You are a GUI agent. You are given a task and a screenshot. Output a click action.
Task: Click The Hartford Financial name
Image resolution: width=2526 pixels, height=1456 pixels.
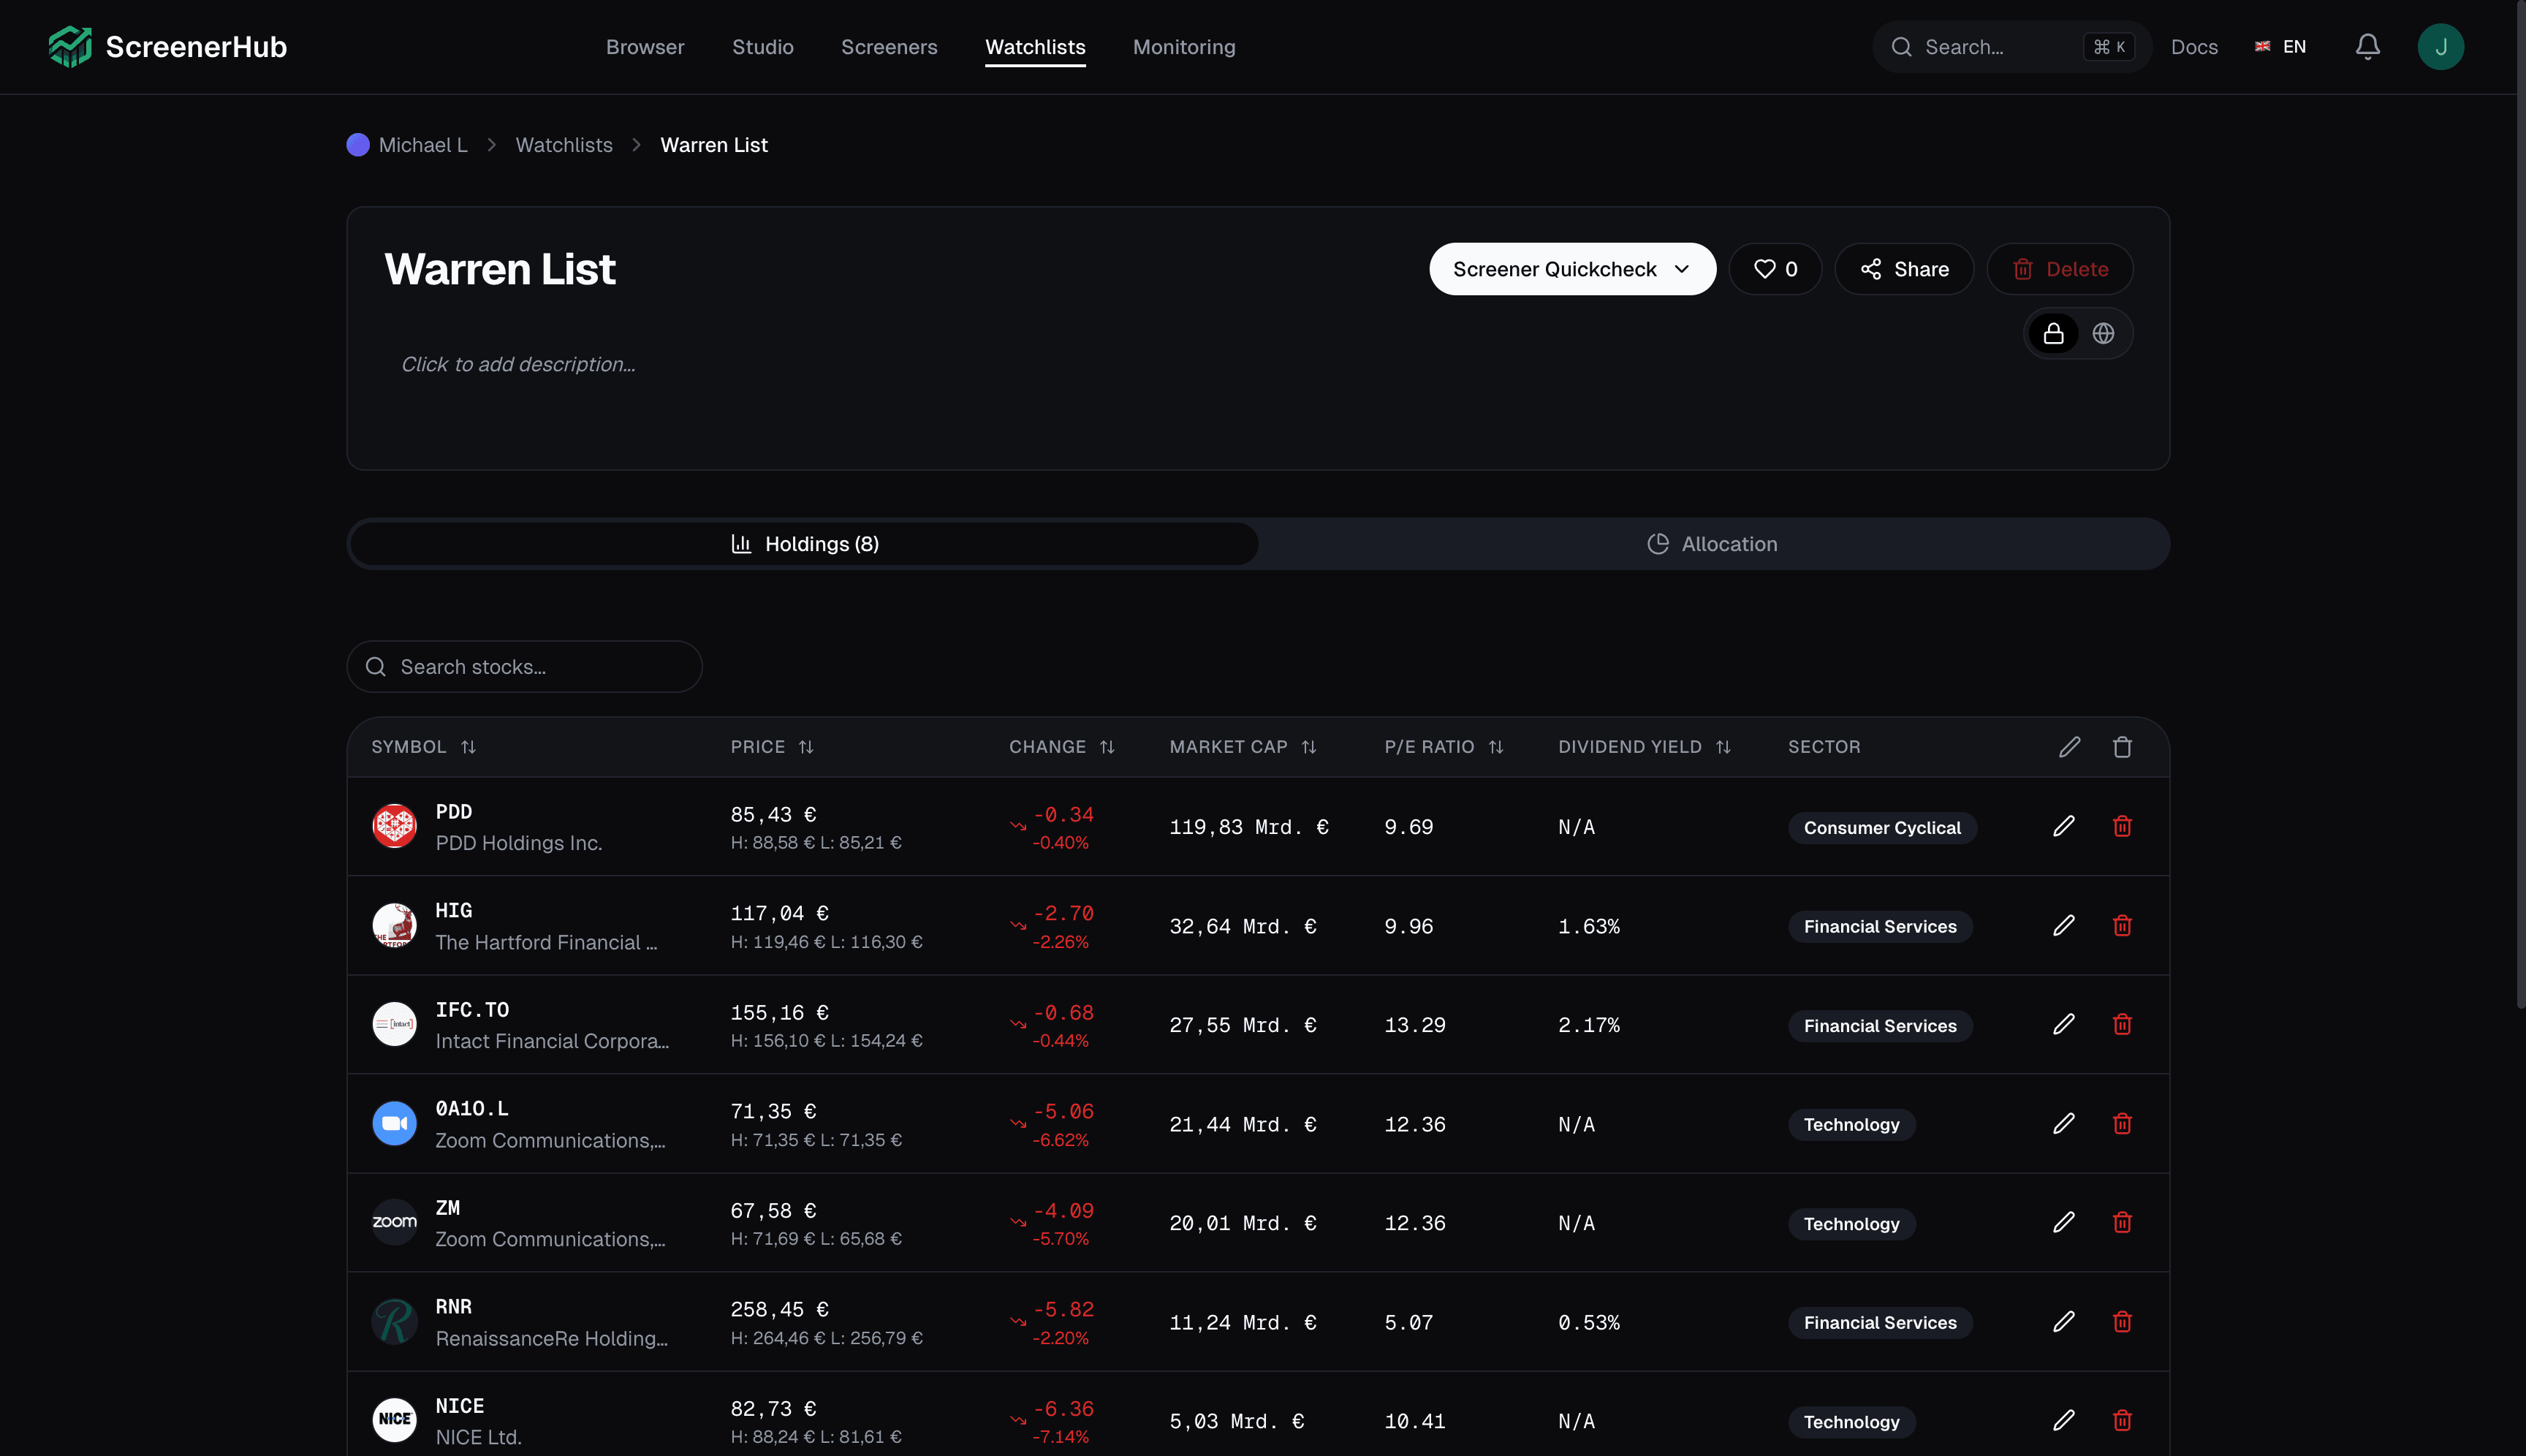[x=546, y=943]
